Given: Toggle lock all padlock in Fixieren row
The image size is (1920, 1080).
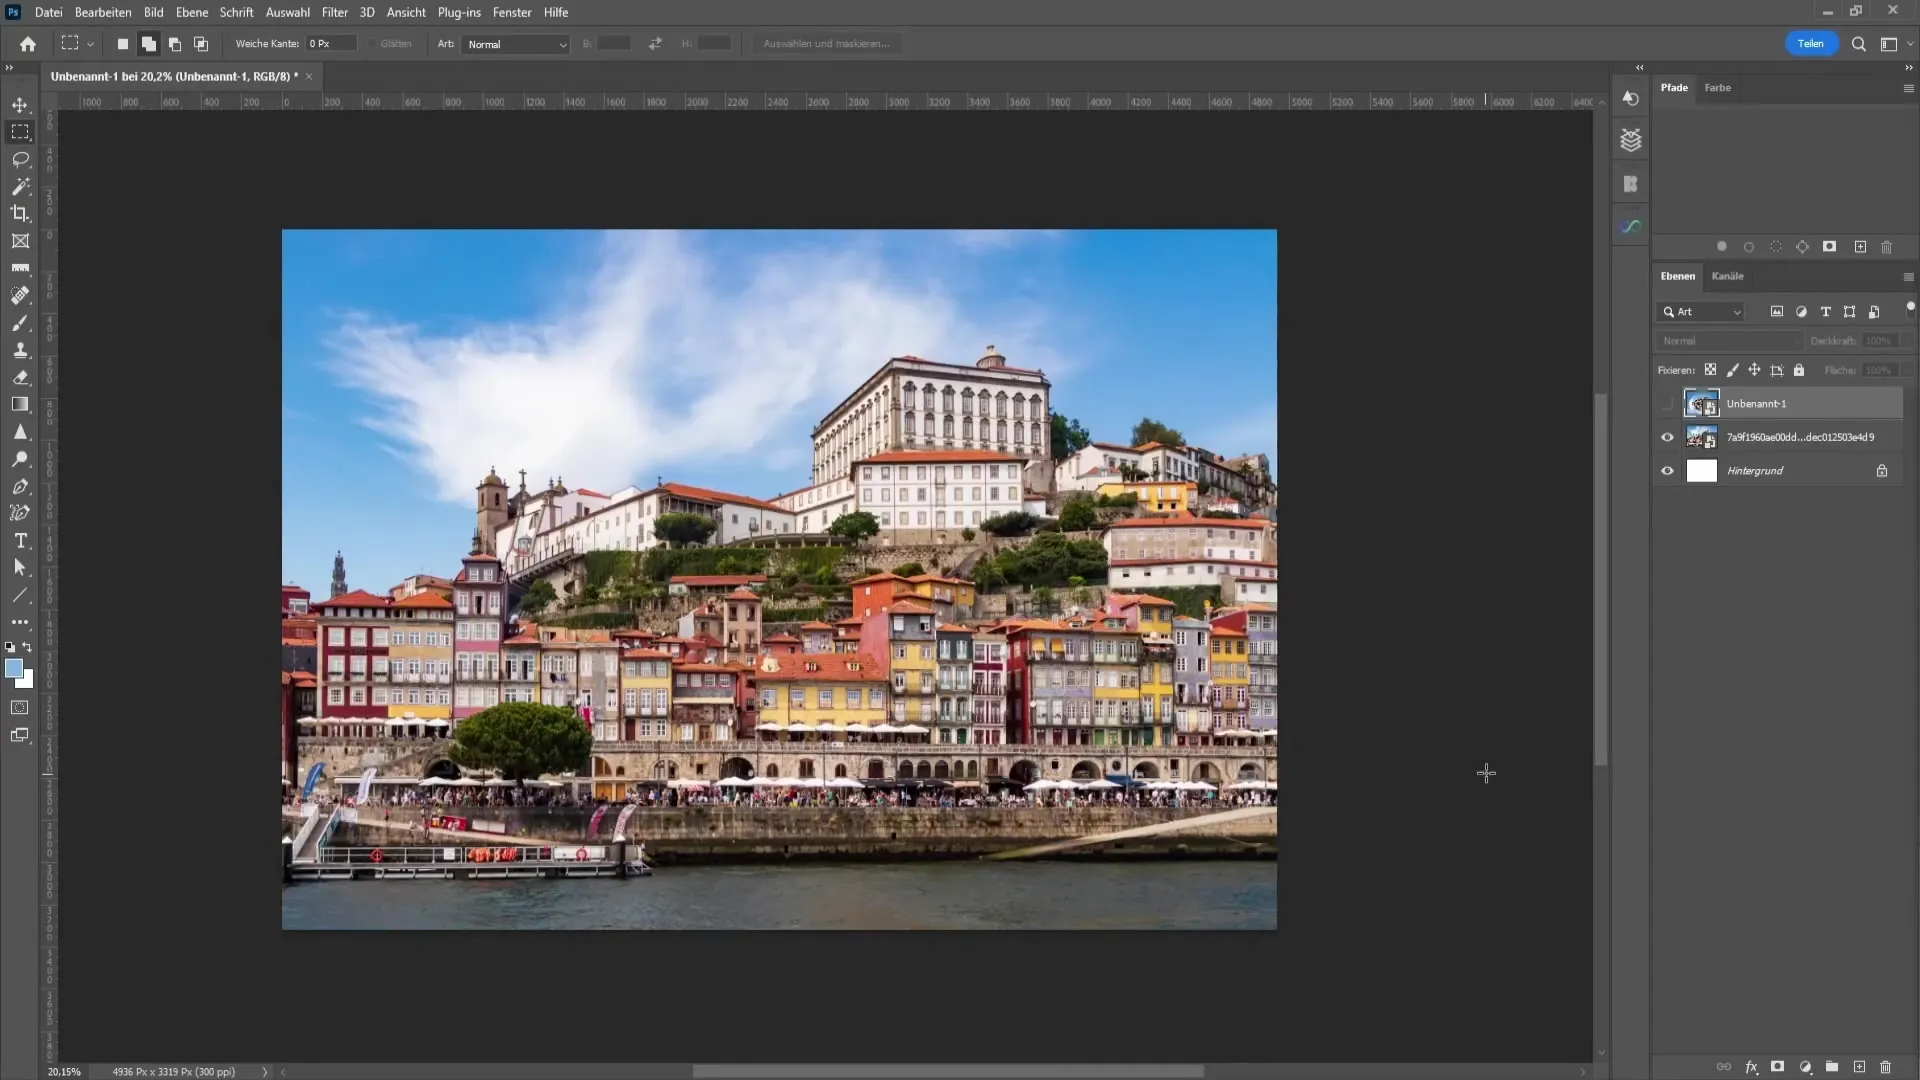Looking at the screenshot, I should (x=1799, y=370).
